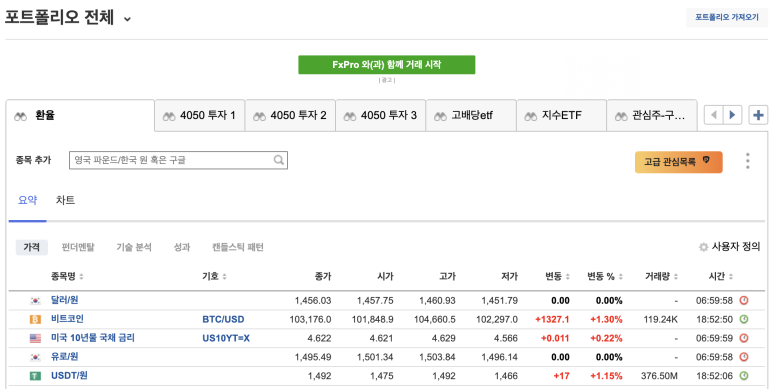This screenshot has height=389, width=773.
Task: Click the Tether icon in USDT/원 row
Action: 35,376
